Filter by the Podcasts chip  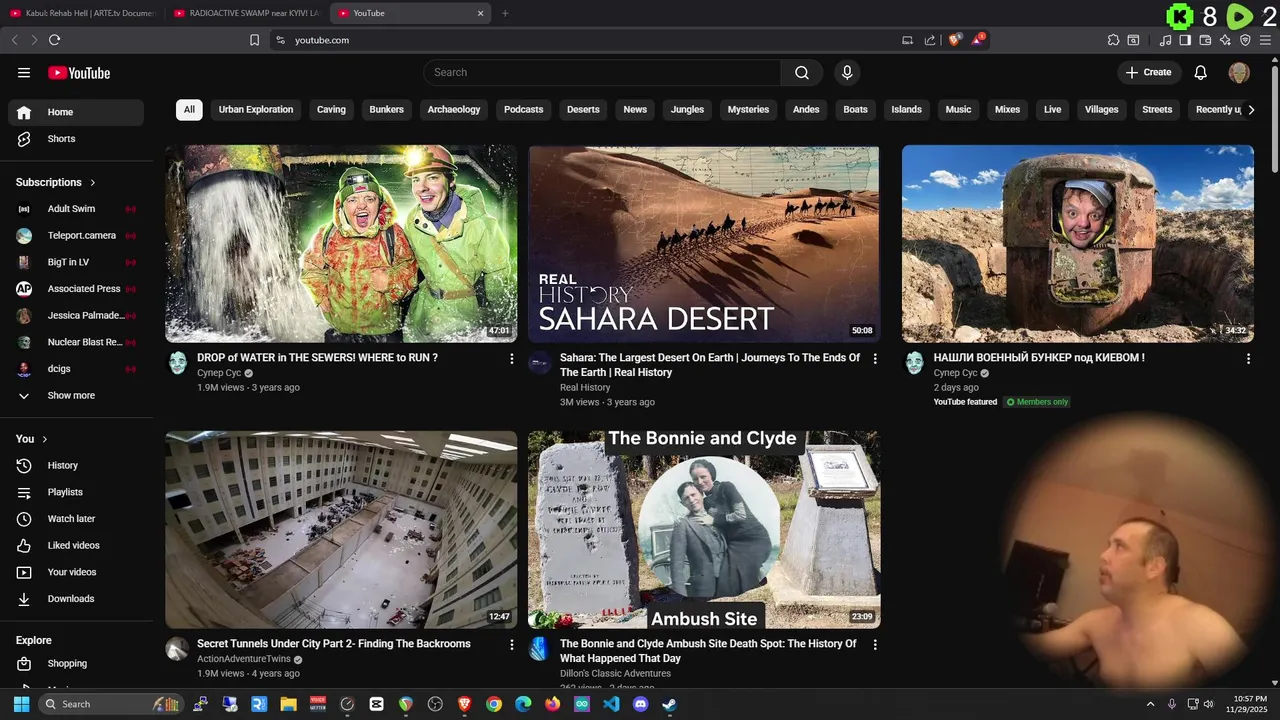[524, 109]
